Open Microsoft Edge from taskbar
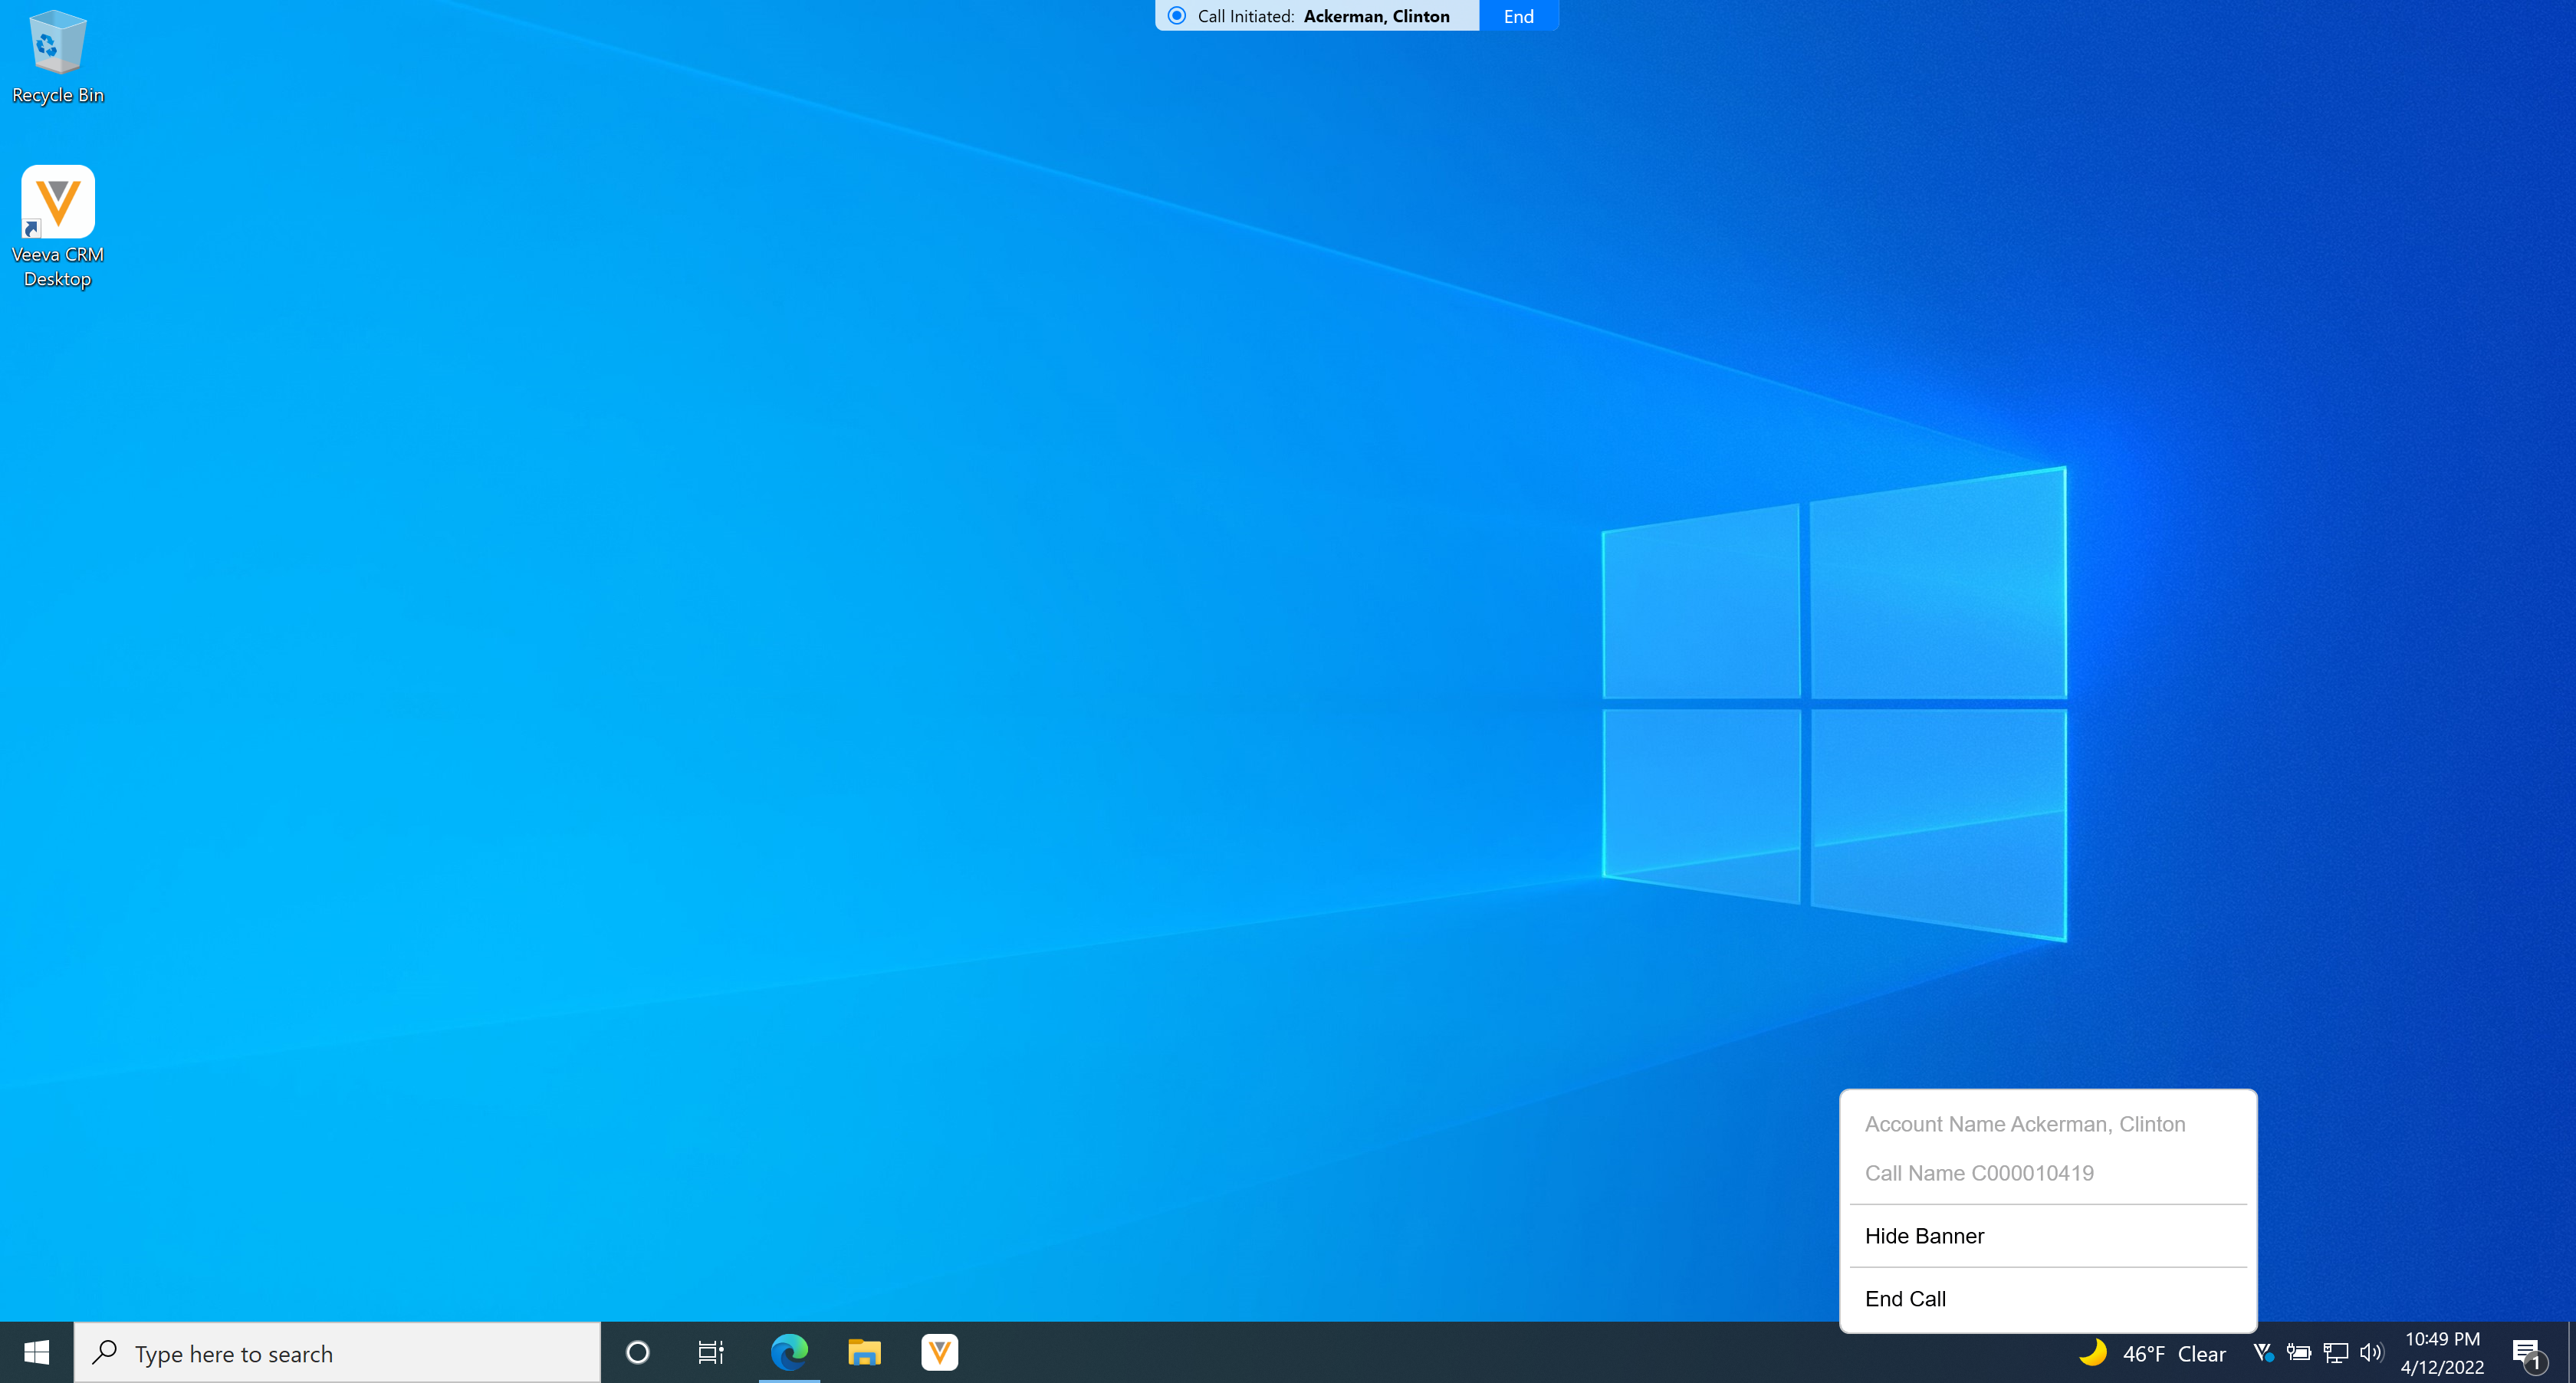The width and height of the screenshot is (2576, 1383). click(x=789, y=1353)
